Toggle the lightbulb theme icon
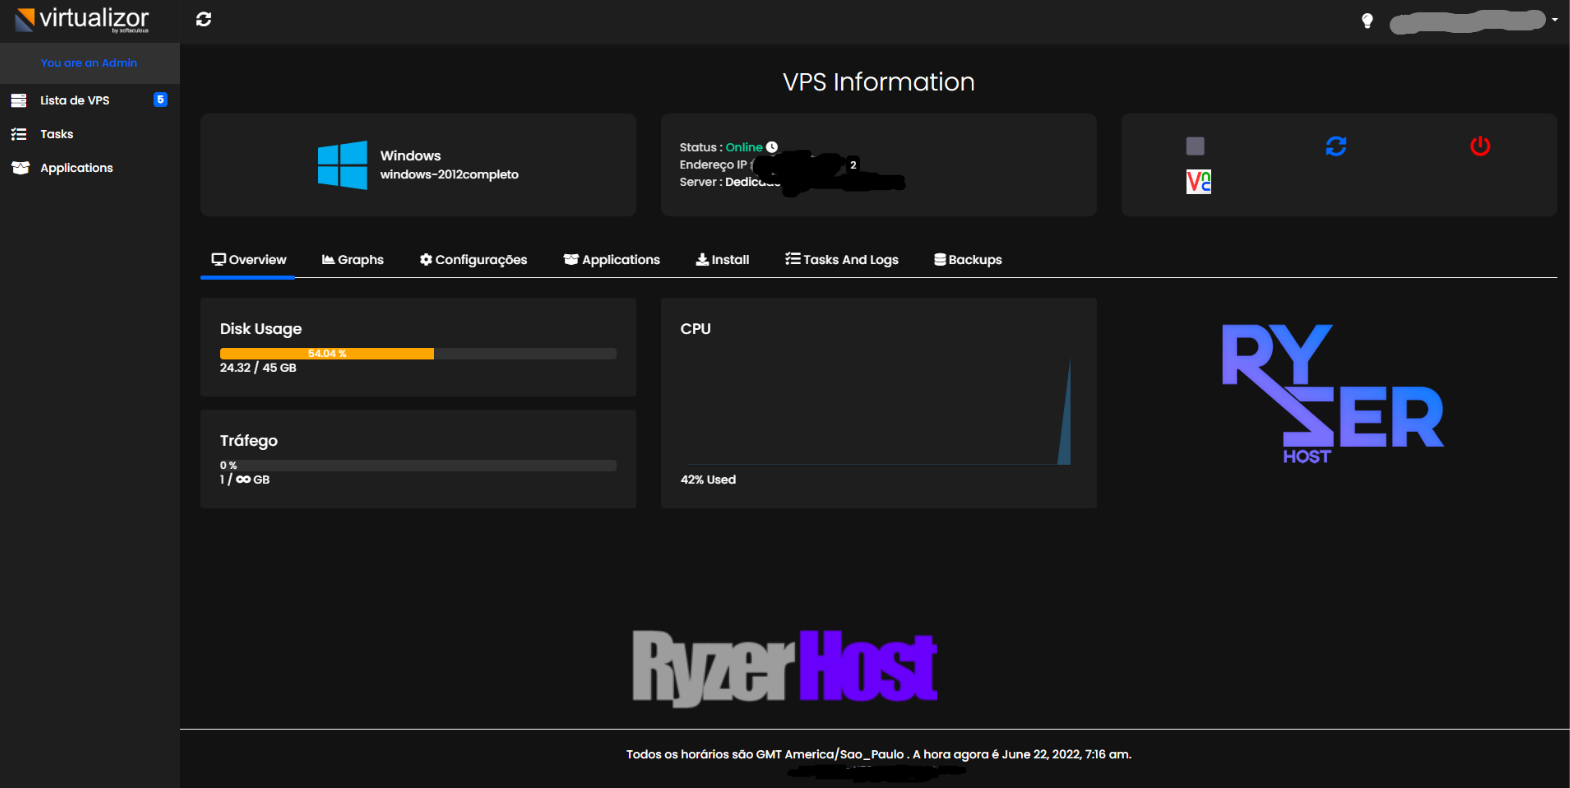This screenshot has height=788, width=1570. click(x=1367, y=21)
